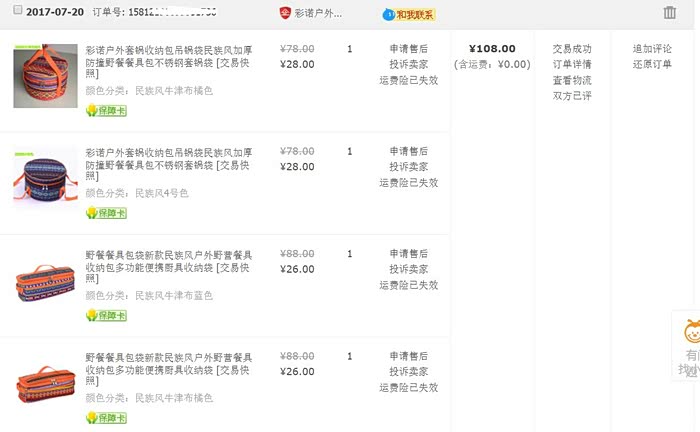
Task: Click 保障卡 badge on the last tableware bag
Action: click(x=106, y=418)
